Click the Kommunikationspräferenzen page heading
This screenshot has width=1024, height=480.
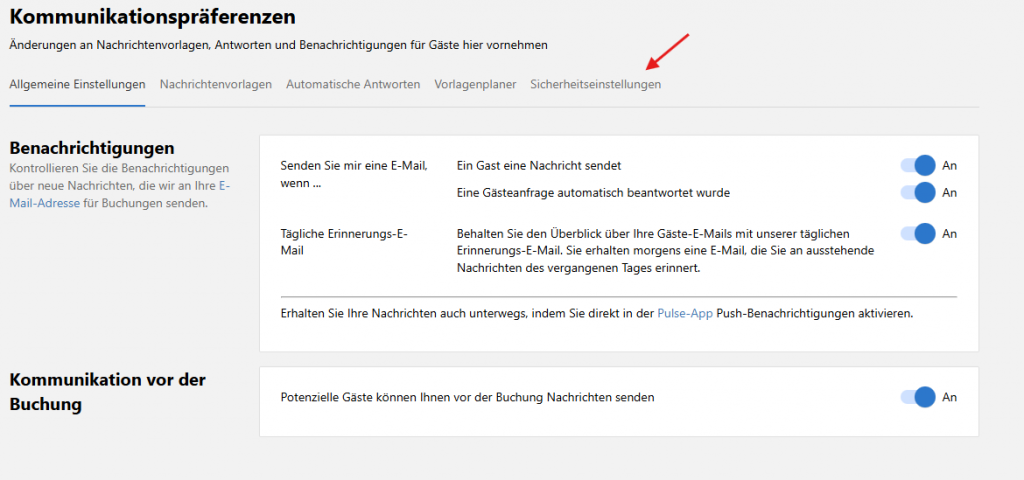point(152,17)
